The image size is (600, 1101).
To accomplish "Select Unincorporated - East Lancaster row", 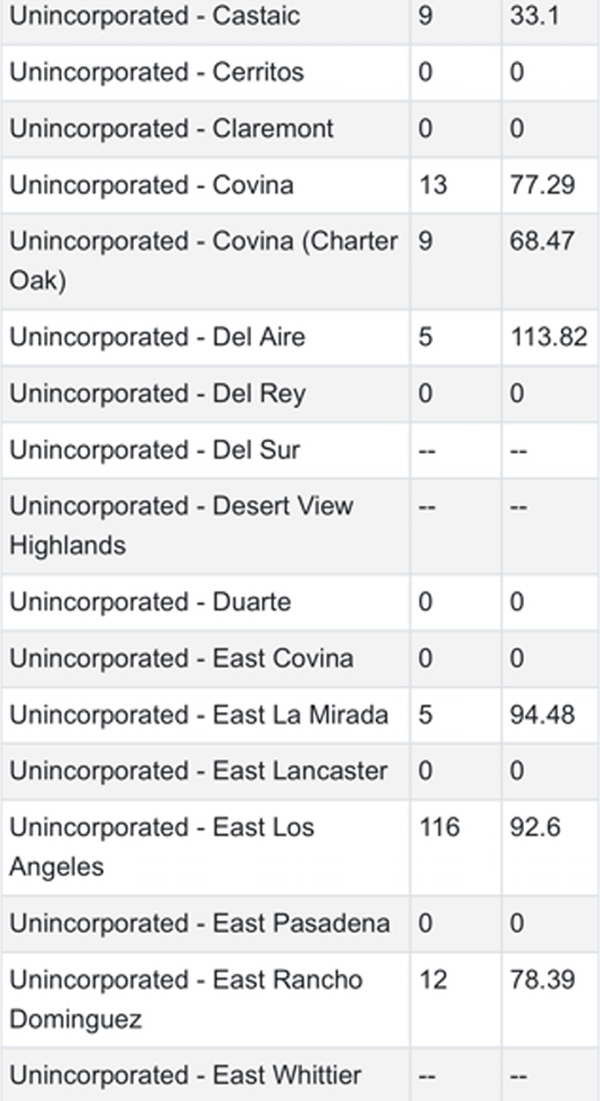I will [300, 771].
